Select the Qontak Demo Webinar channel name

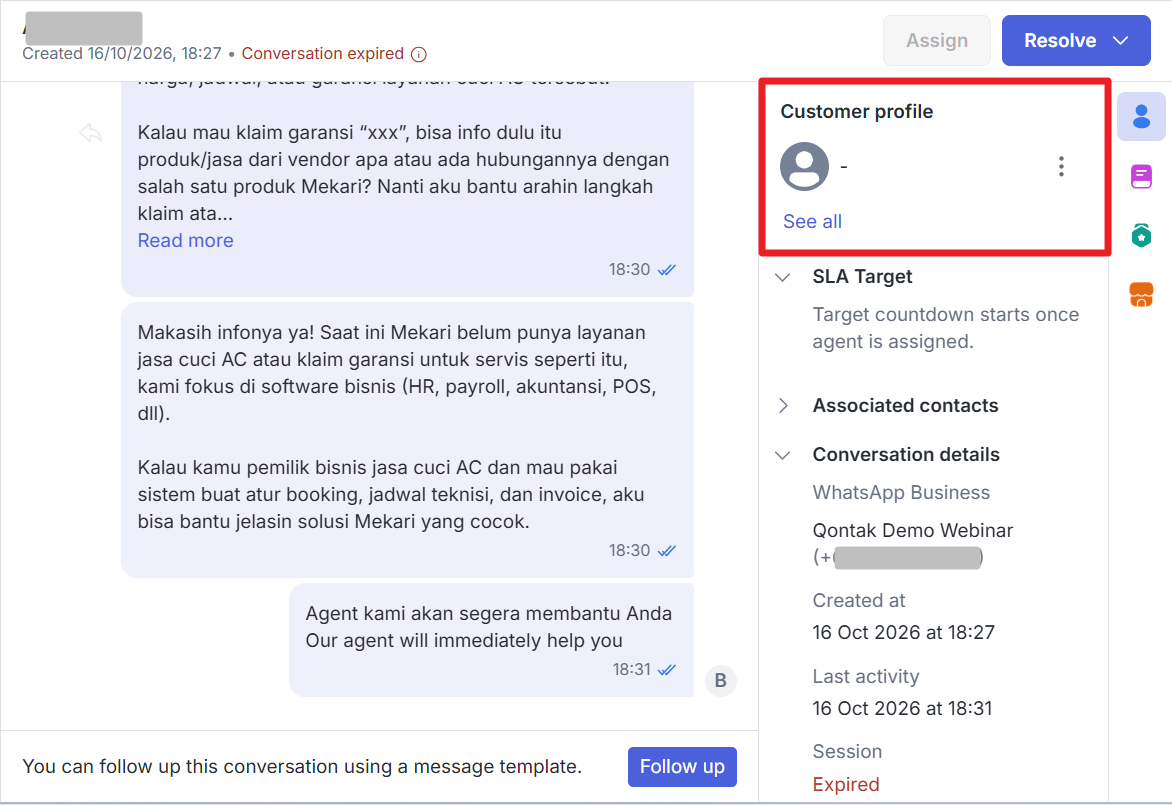coord(913,531)
